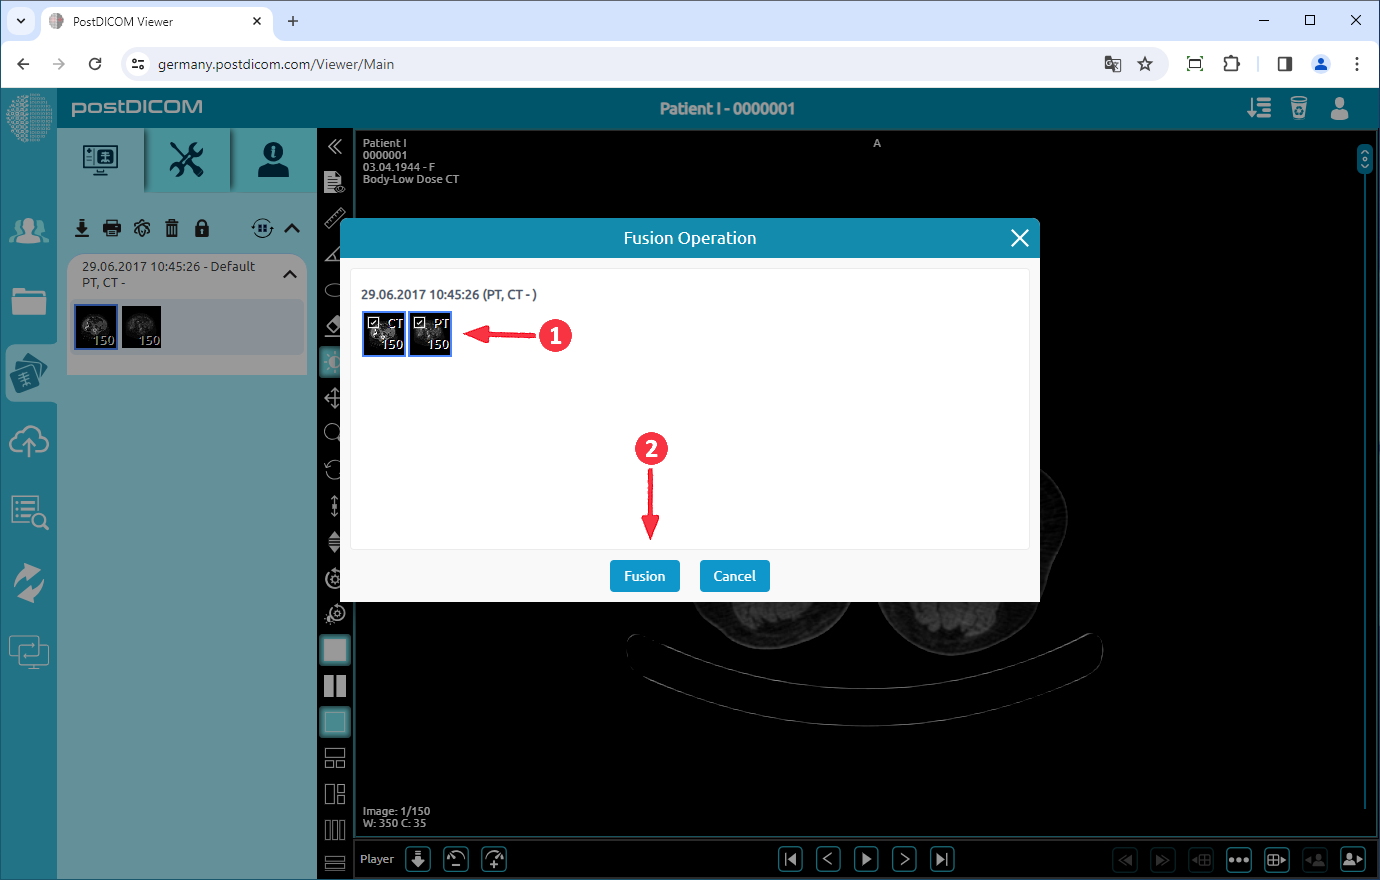Download the study using download icon
This screenshot has width=1380, height=880.
point(82,228)
